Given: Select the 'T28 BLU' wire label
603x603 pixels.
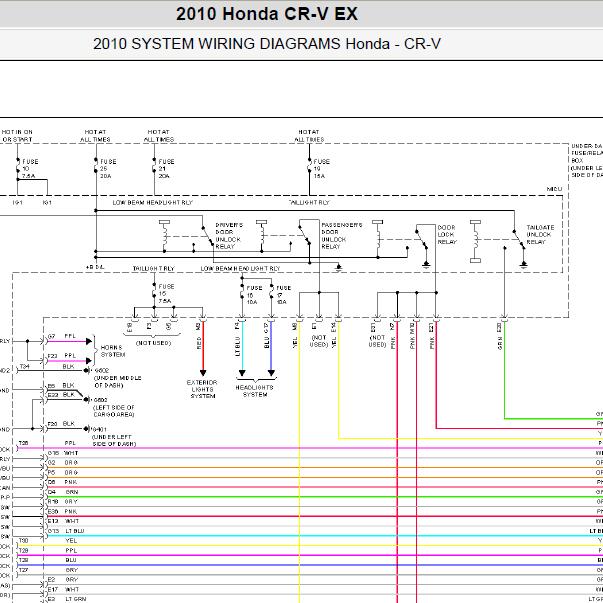Looking at the screenshot, I should tap(48, 560).
